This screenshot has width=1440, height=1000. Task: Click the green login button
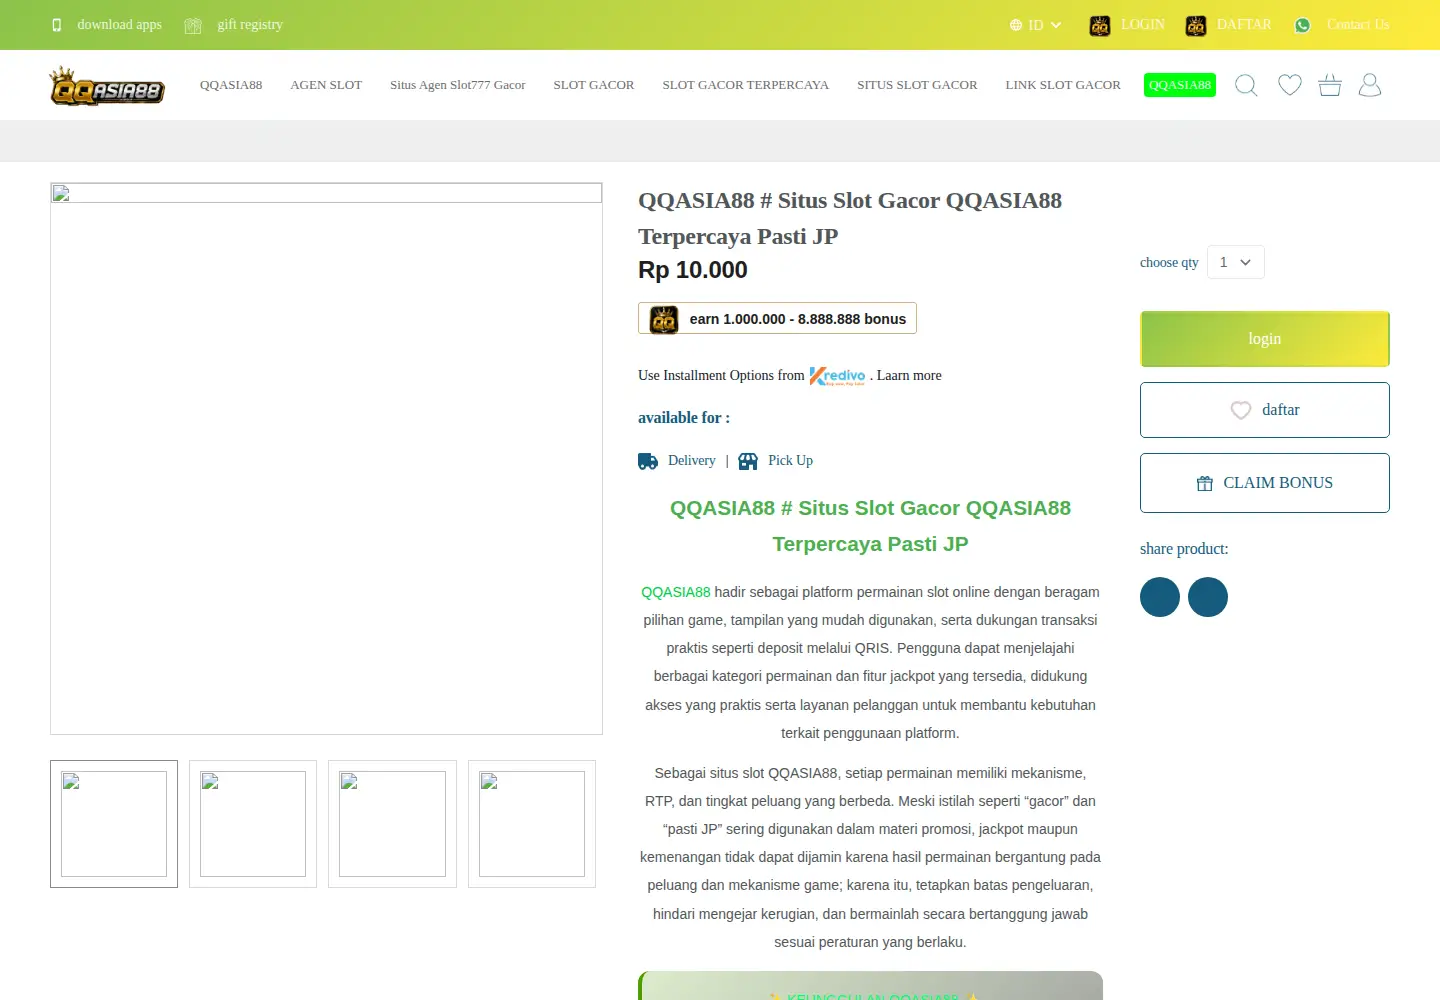point(1265,339)
